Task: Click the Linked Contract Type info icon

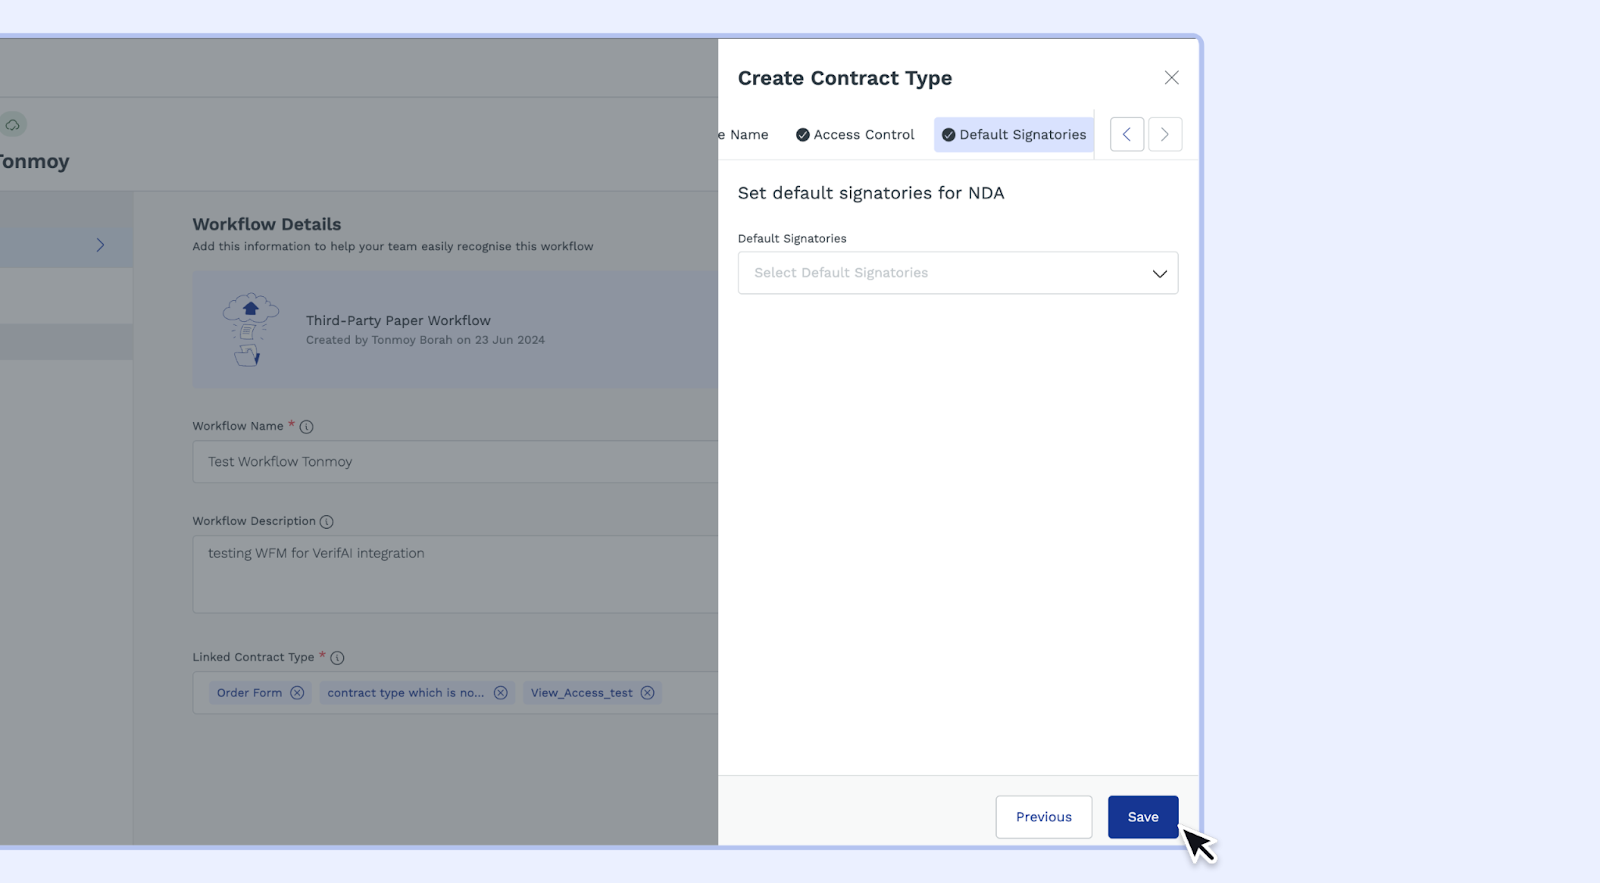Action: (x=337, y=658)
